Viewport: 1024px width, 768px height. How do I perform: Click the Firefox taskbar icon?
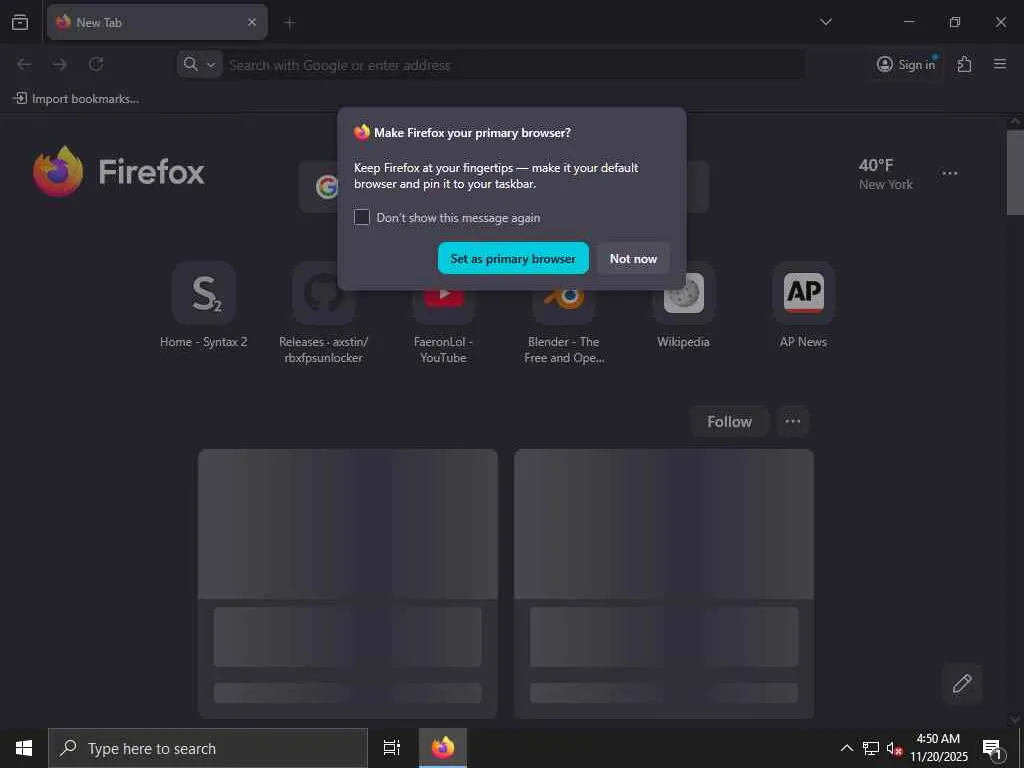pyautogui.click(x=443, y=748)
